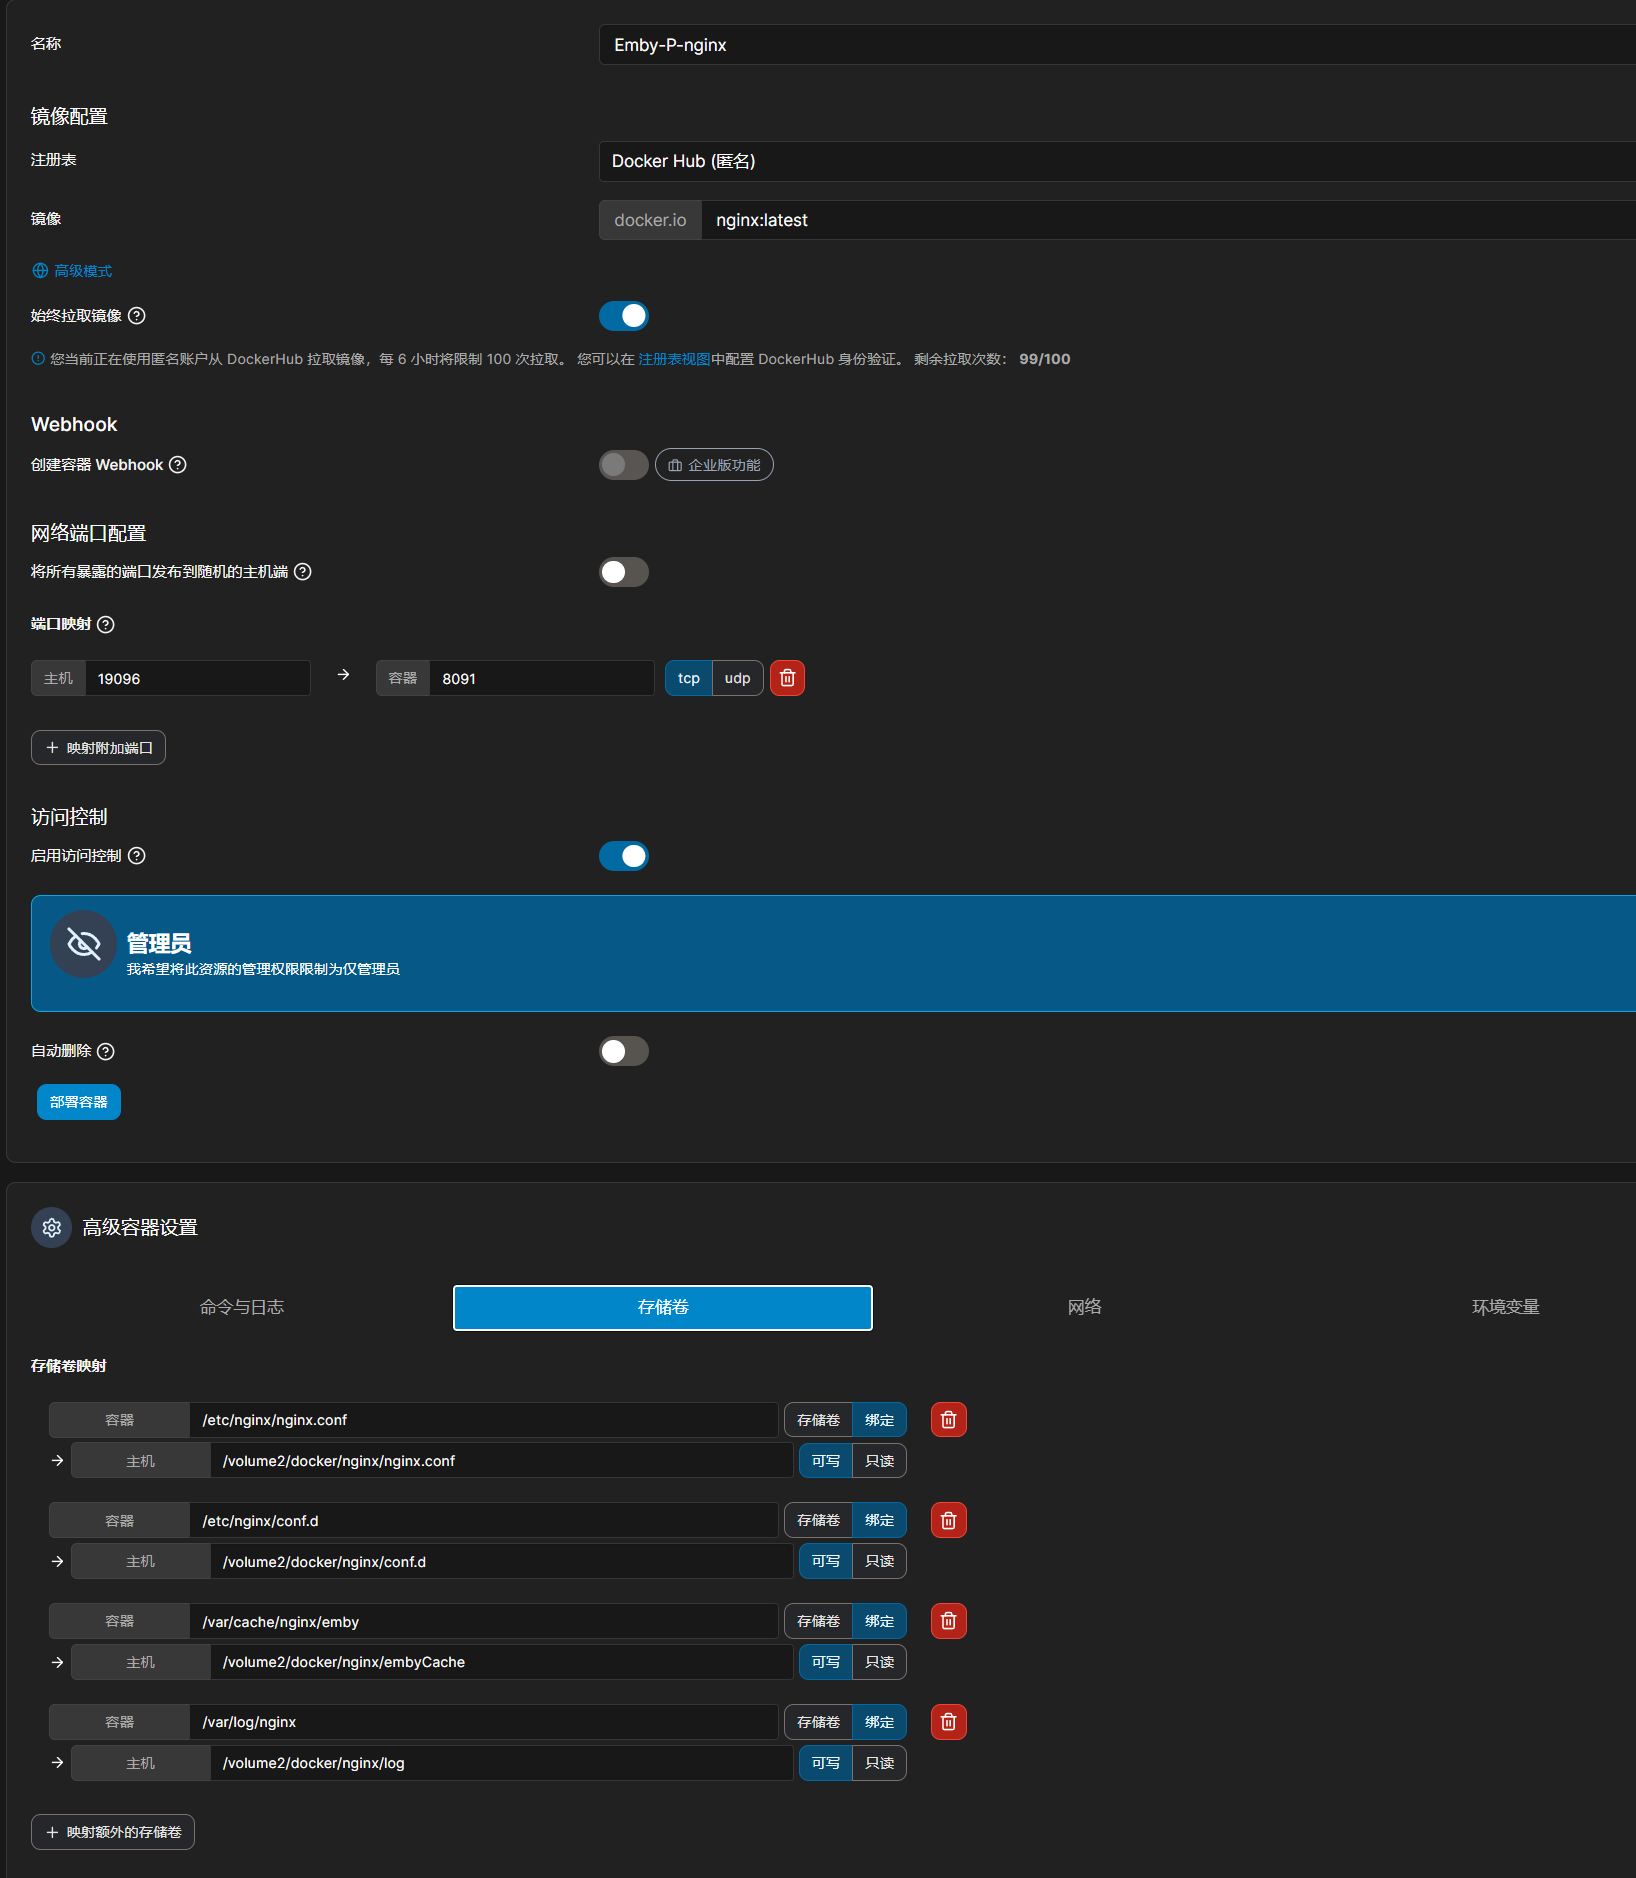Image resolution: width=1636 pixels, height=1878 pixels.
Task: Click the 99/100 remaining pulls value
Action: (1045, 359)
